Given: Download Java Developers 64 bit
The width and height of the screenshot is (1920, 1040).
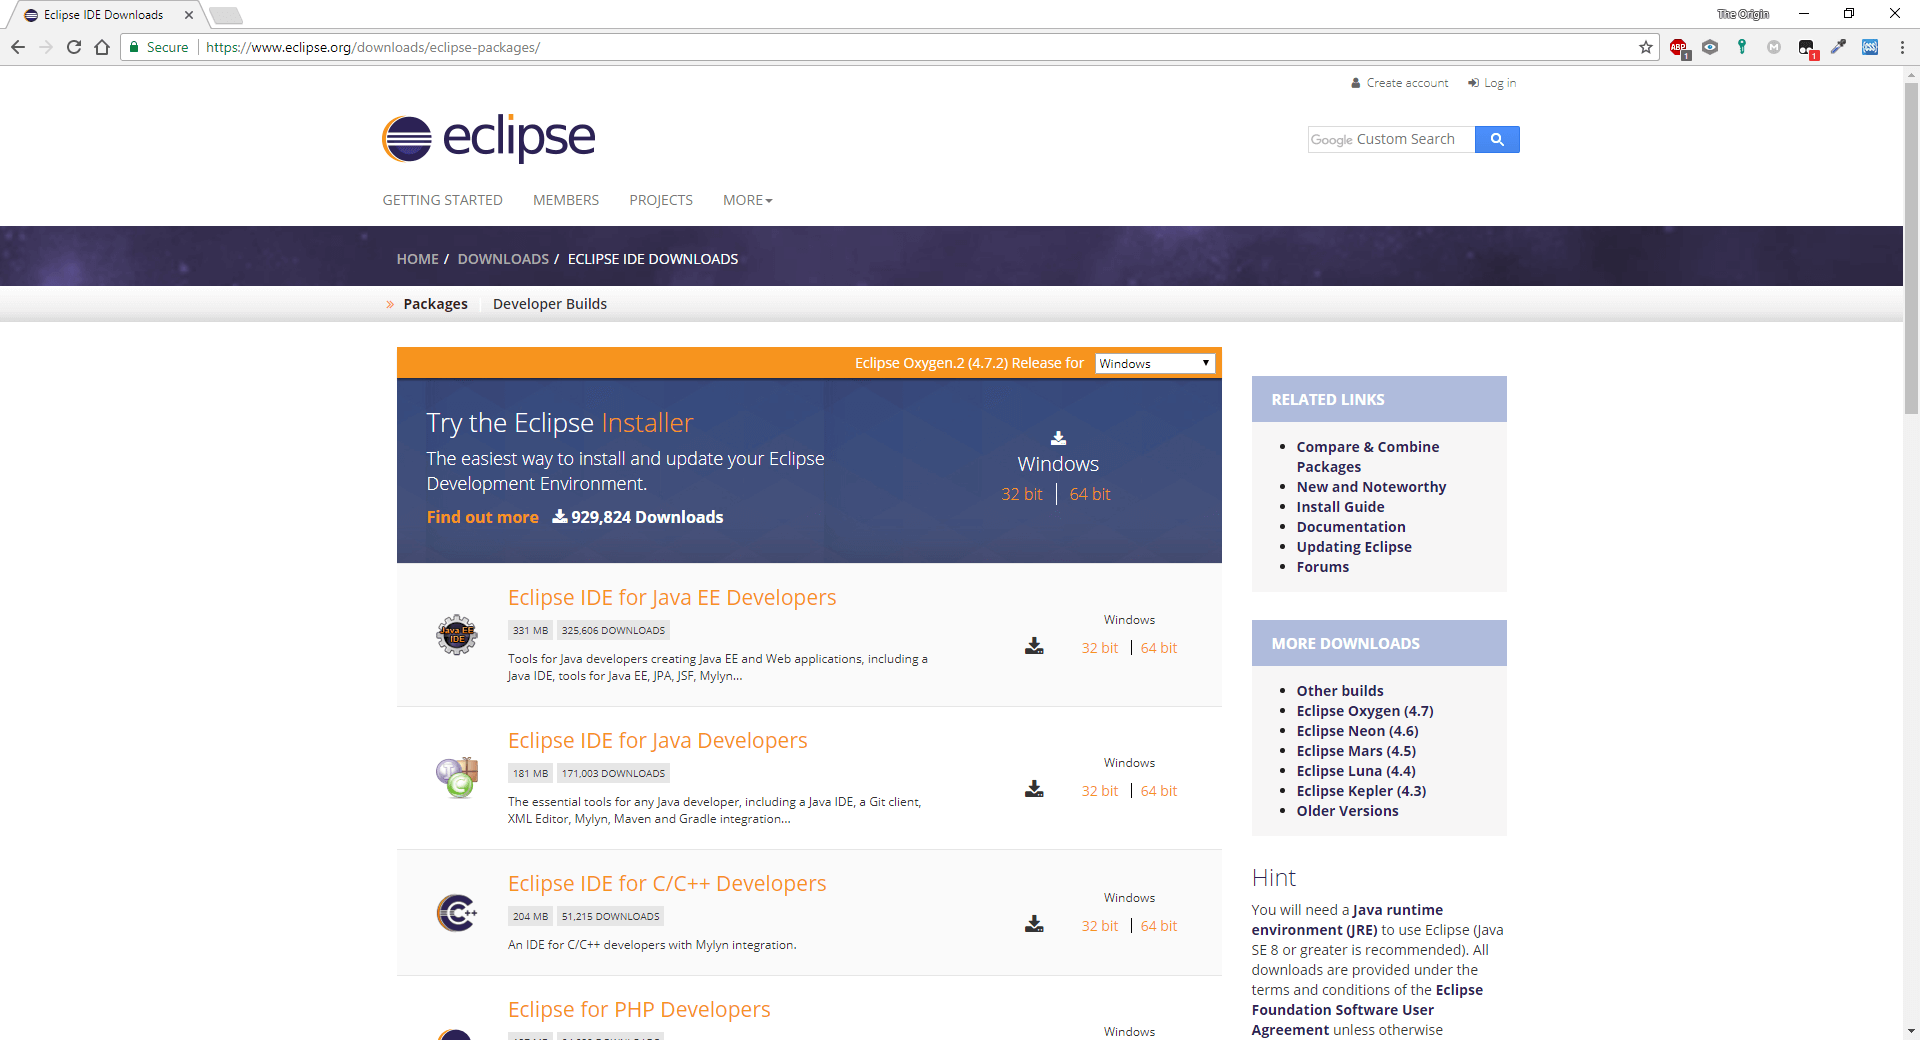Looking at the screenshot, I should point(1159,791).
